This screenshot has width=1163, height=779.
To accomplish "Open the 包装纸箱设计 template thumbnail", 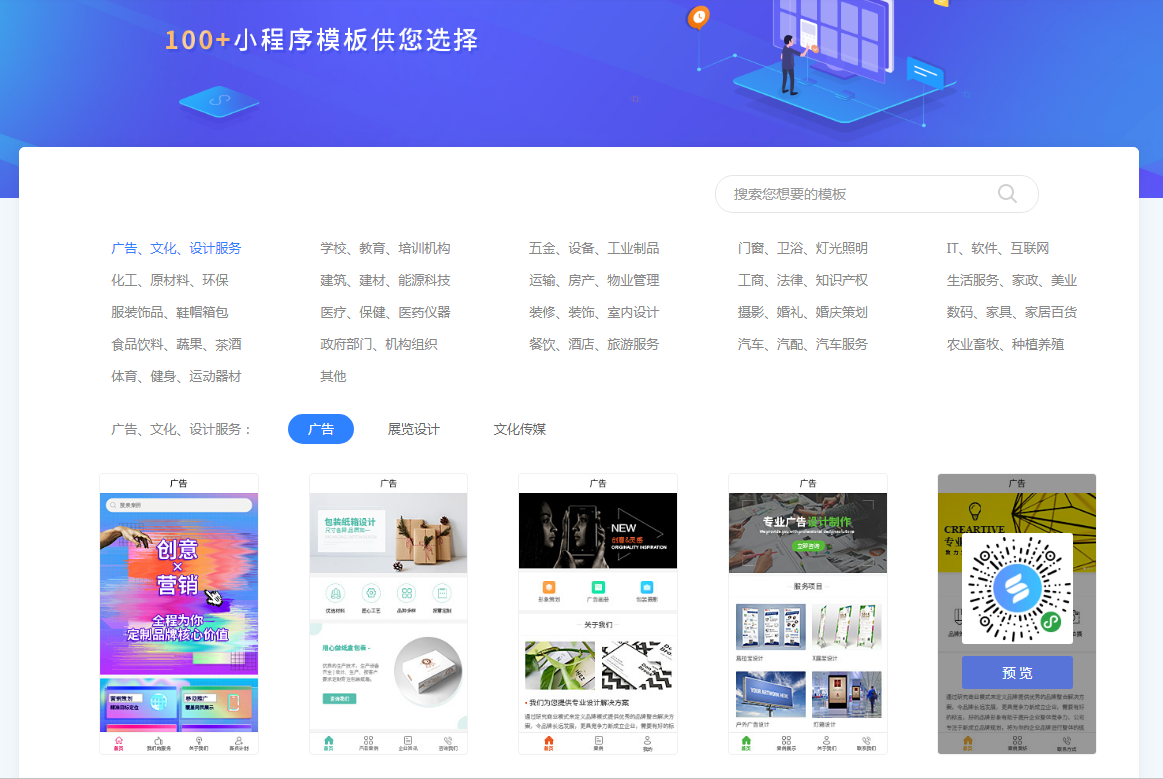I will (x=388, y=614).
